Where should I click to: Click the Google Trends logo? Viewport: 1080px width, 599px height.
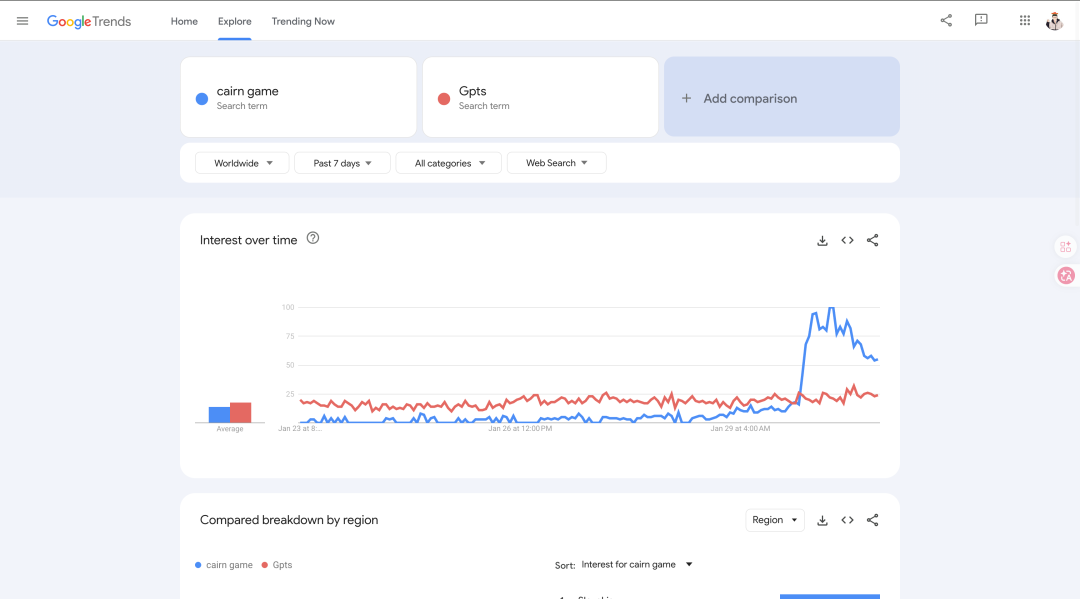point(89,21)
